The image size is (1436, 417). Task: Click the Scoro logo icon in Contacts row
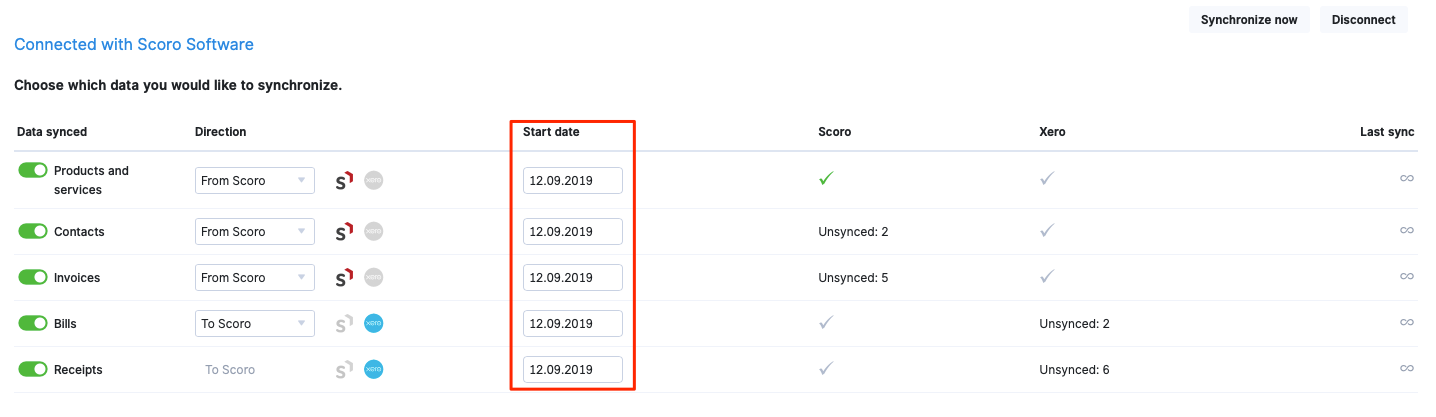point(344,232)
